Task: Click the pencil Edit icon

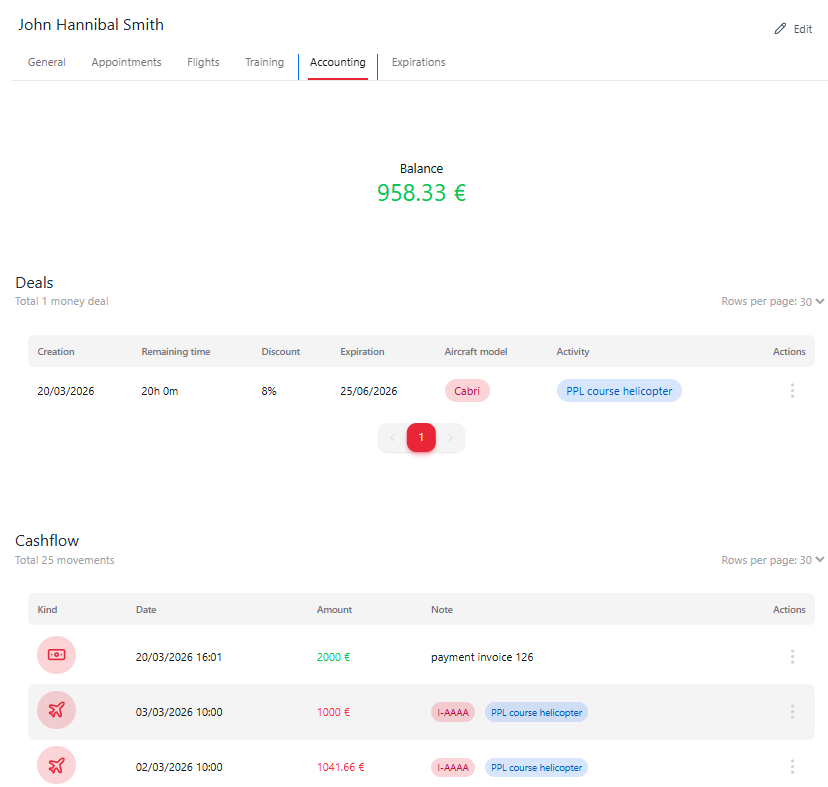Action: tap(781, 29)
